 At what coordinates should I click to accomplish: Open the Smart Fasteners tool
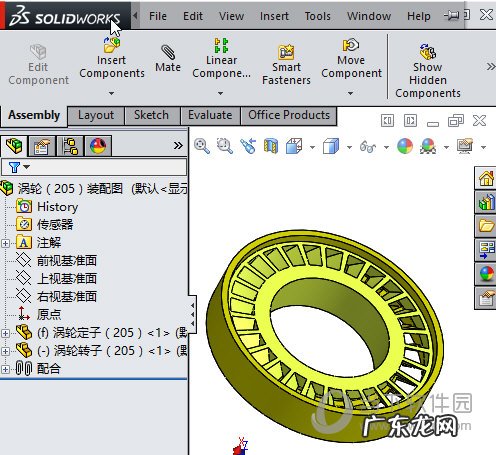[x=286, y=65]
